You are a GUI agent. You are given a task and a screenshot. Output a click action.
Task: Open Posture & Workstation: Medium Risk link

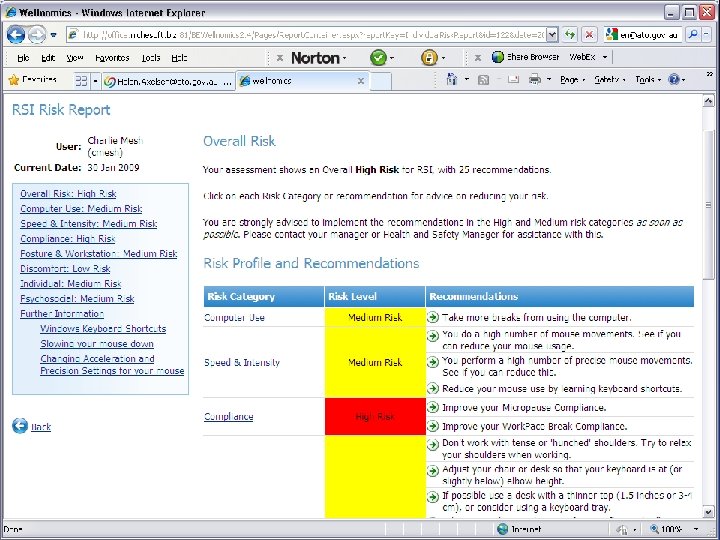click(98, 254)
